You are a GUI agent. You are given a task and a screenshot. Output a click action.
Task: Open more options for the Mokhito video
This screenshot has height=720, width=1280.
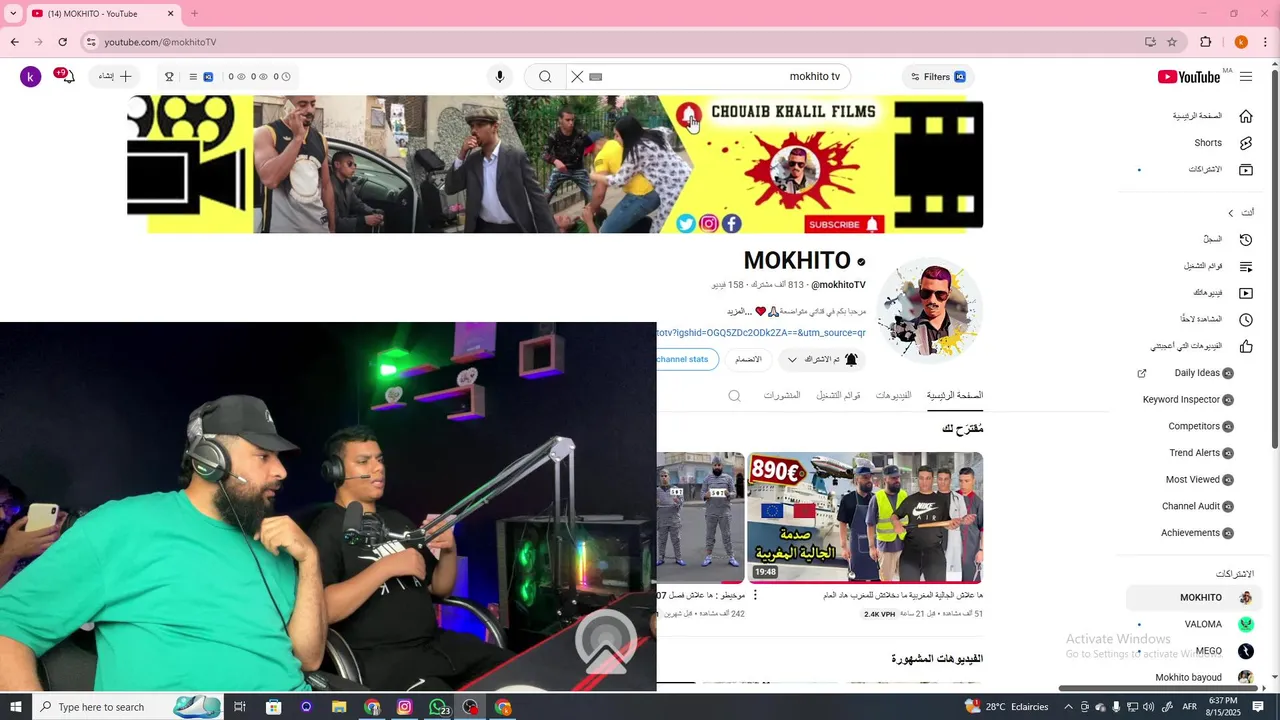755,595
